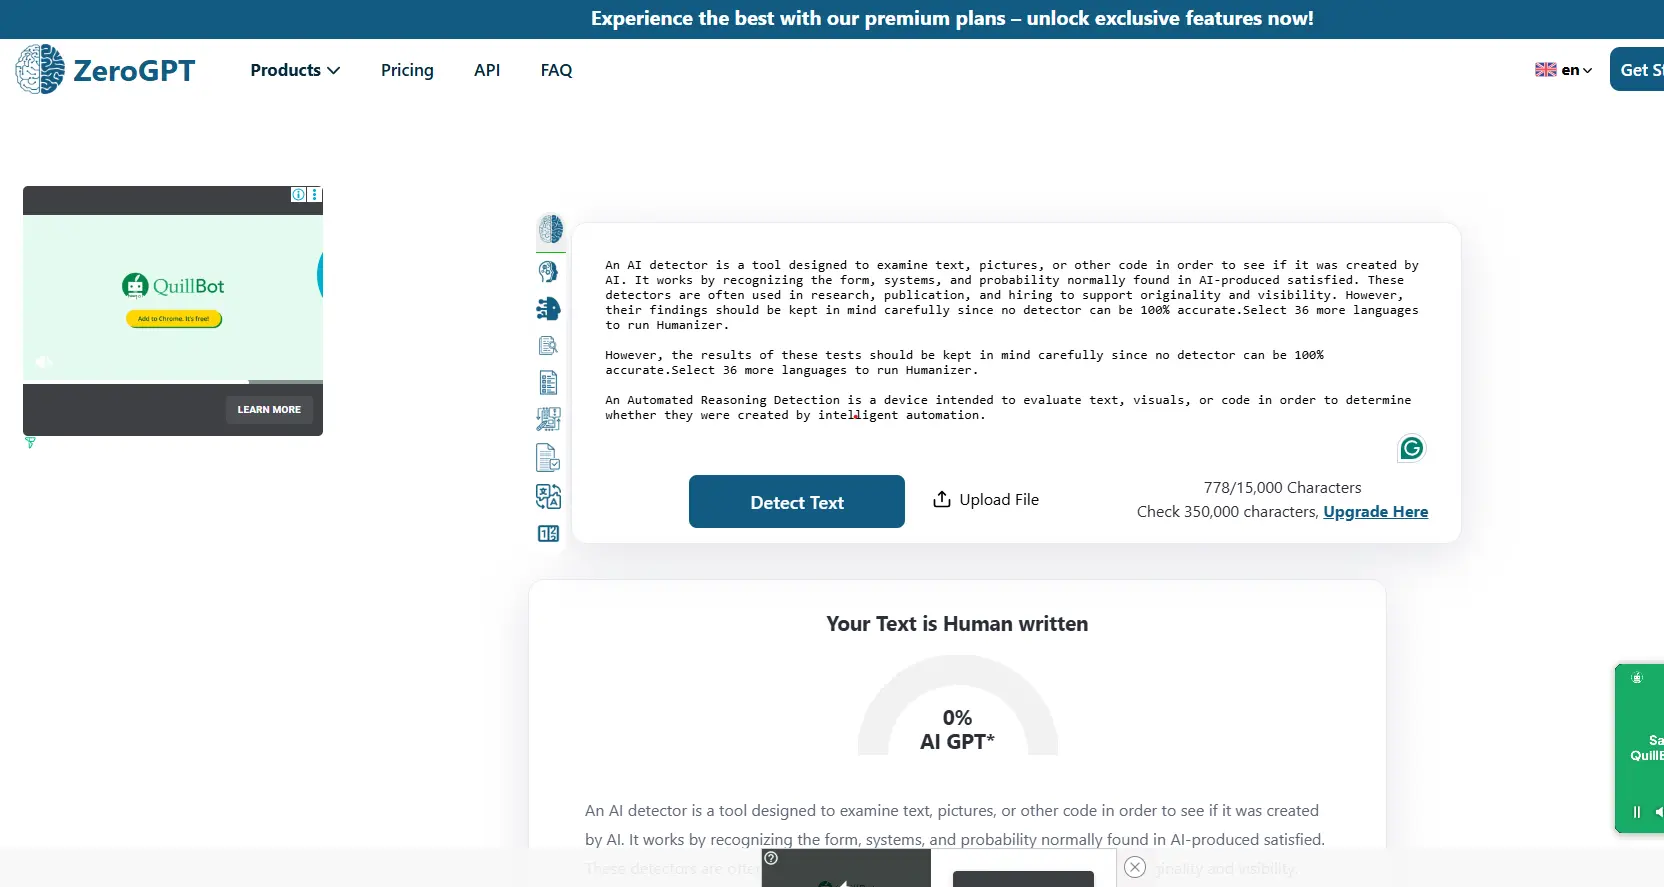Unmute the QuillBot ad video

point(44,362)
